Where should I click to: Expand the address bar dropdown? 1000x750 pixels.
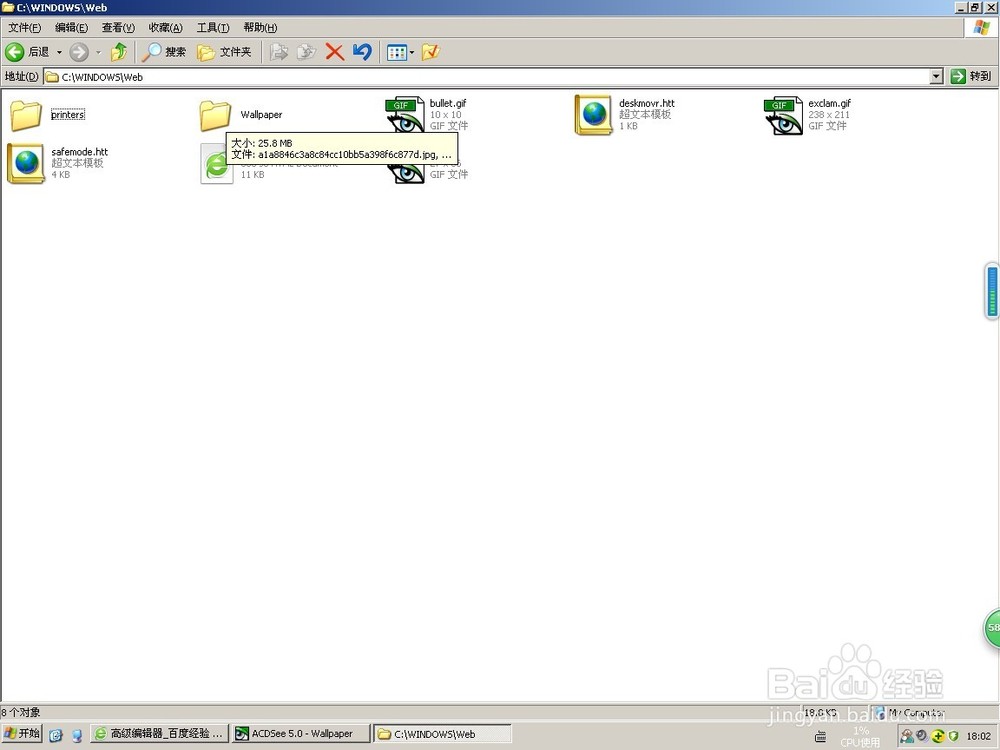936,77
